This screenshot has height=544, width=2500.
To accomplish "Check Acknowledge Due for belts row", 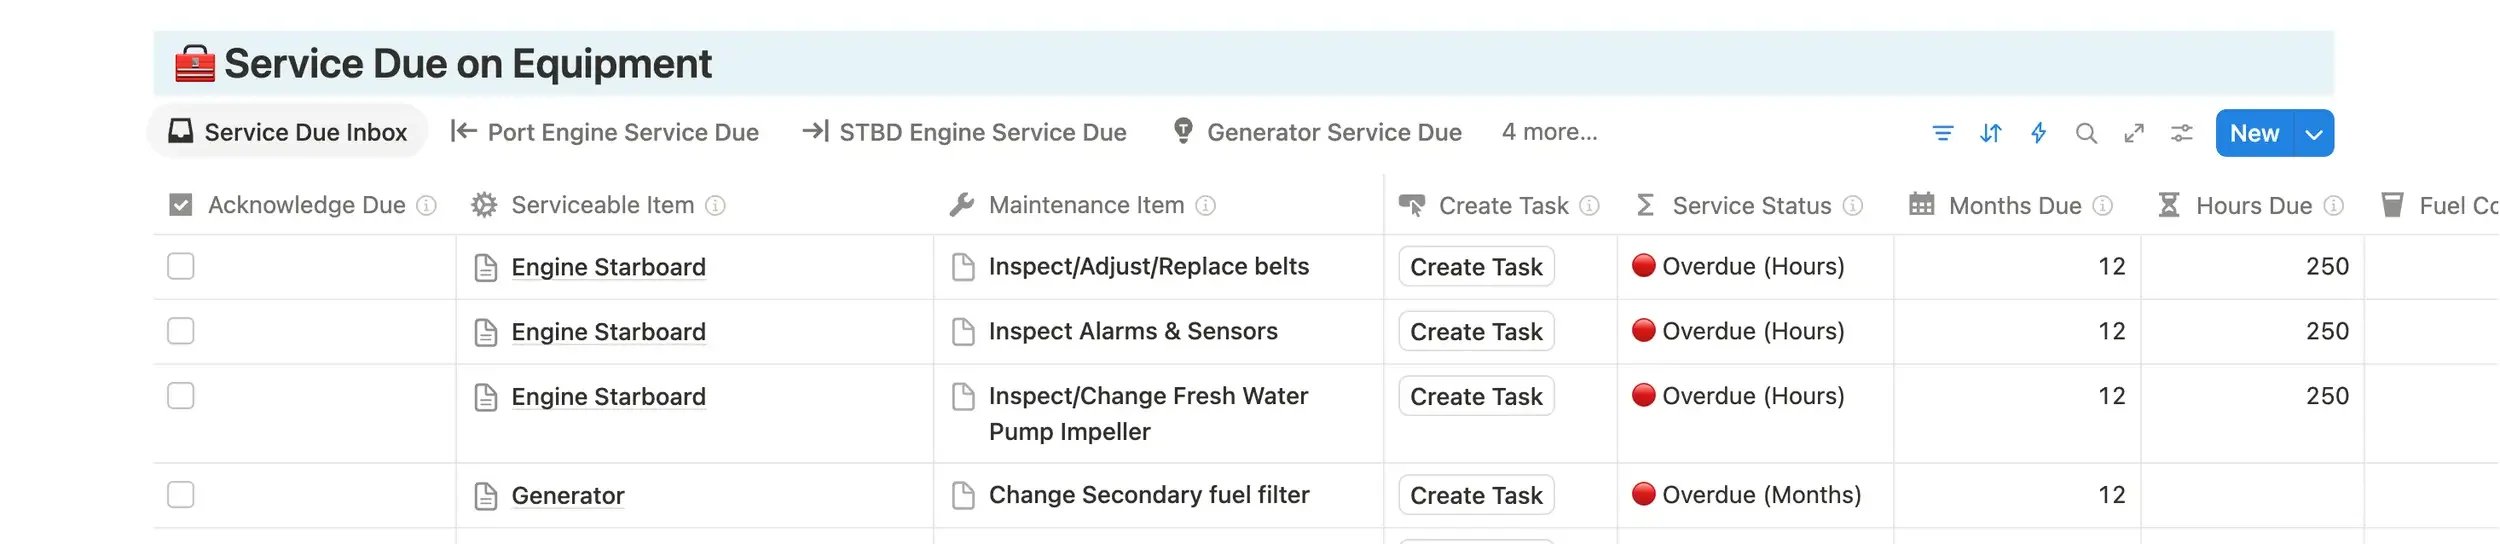I will tap(181, 266).
